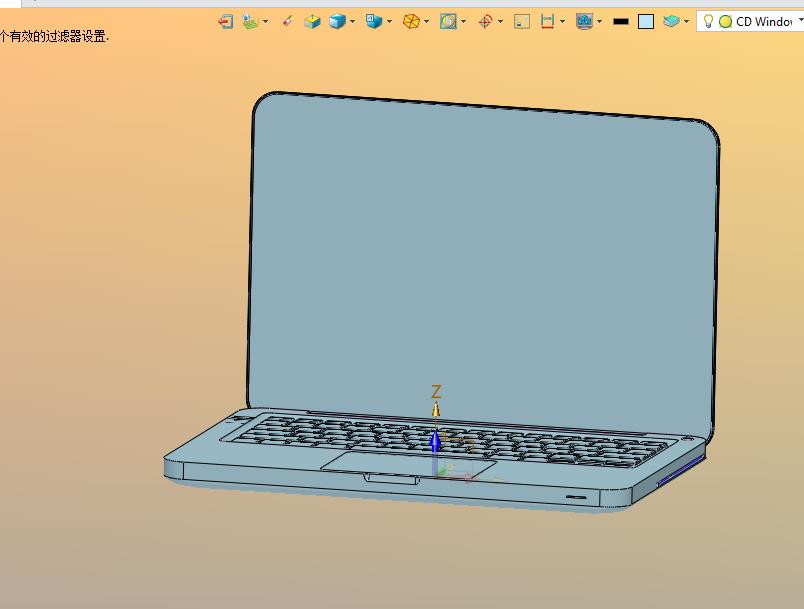Click the red exit arrow icon
Viewport: 804px width, 609px height.
[226, 22]
